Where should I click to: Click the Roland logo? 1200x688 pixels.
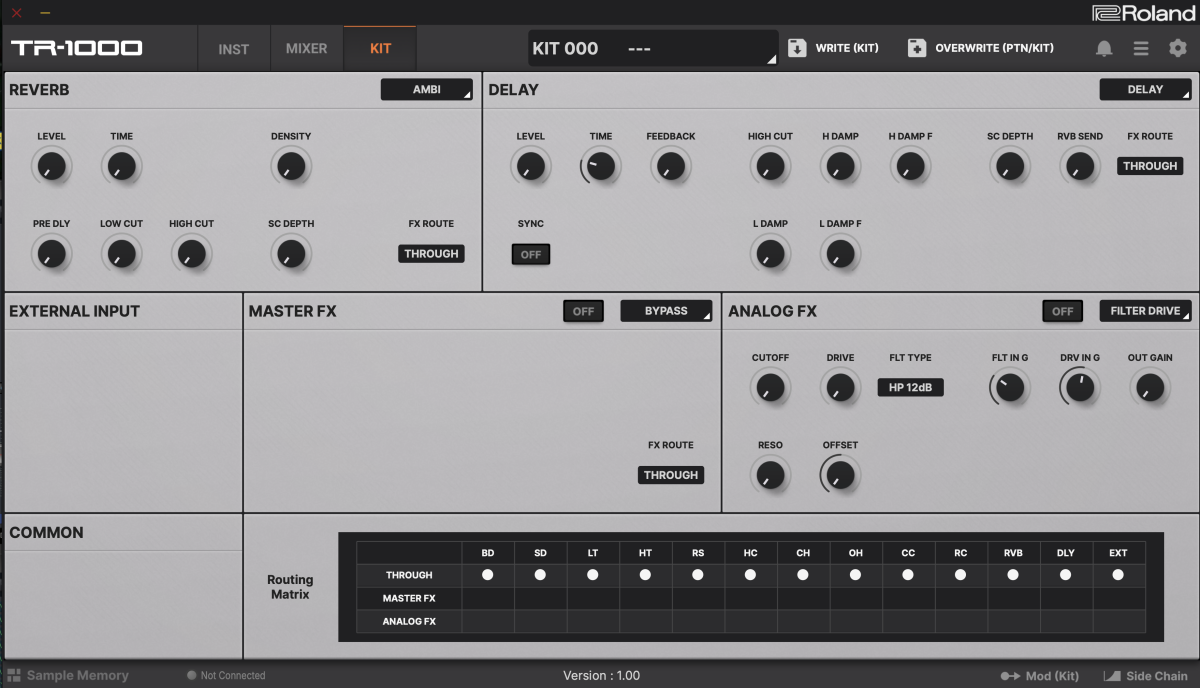[1142, 13]
